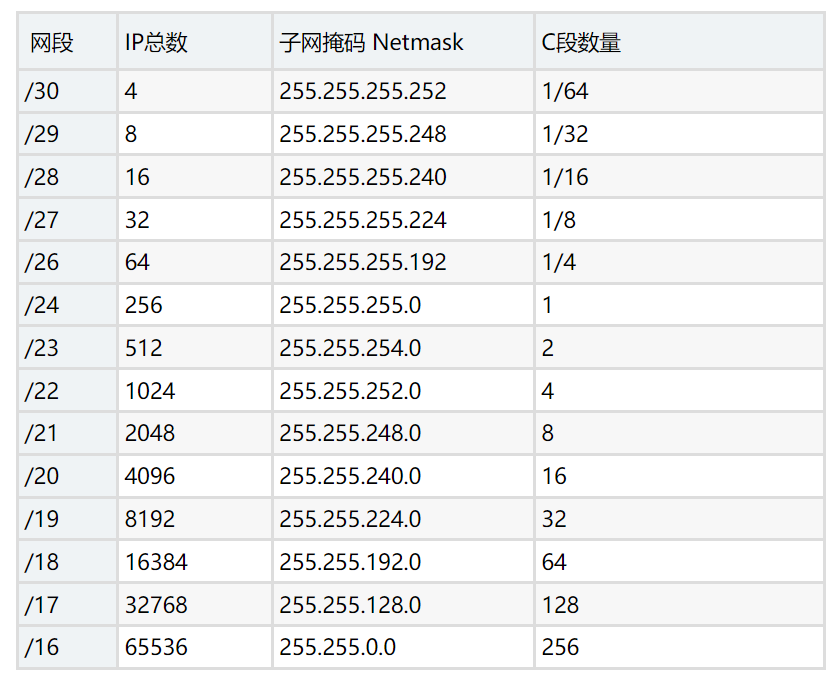Select the /21 segment cell
This screenshot has width=839, height=682.
(67, 433)
